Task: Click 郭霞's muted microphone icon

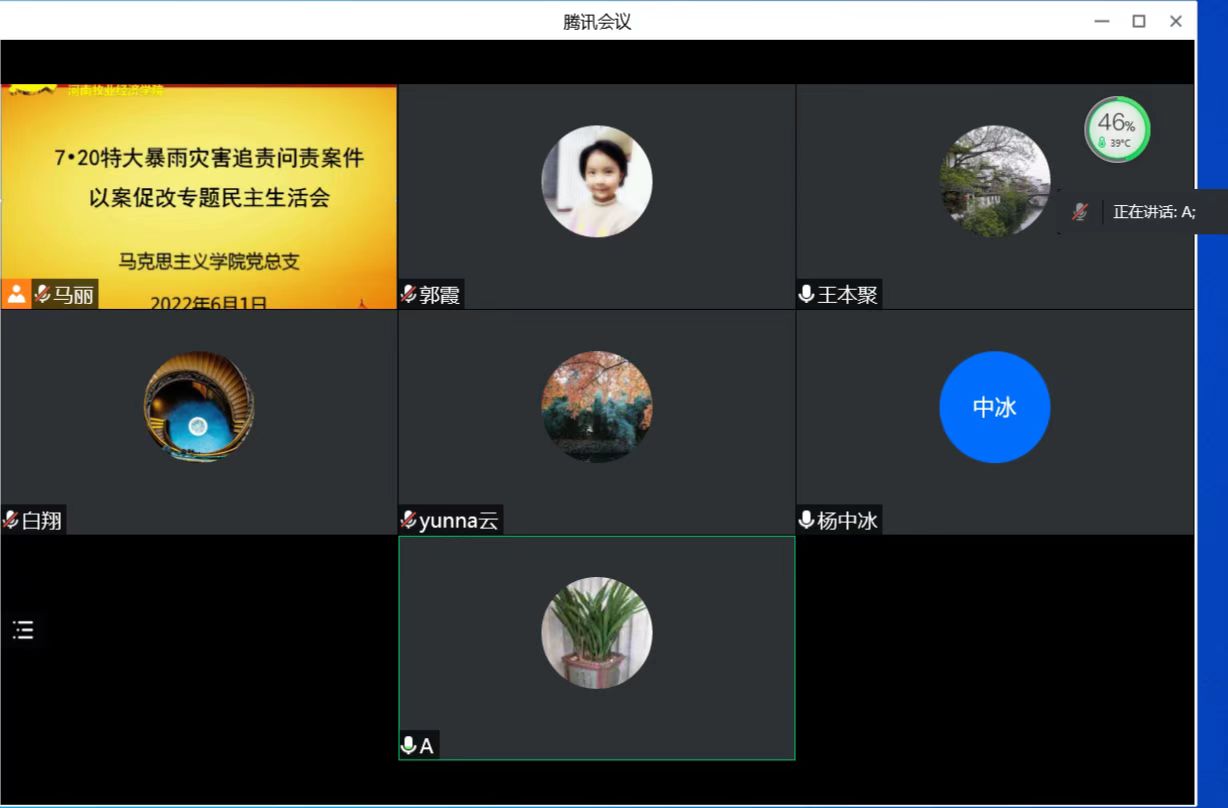Action: click(408, 295)
